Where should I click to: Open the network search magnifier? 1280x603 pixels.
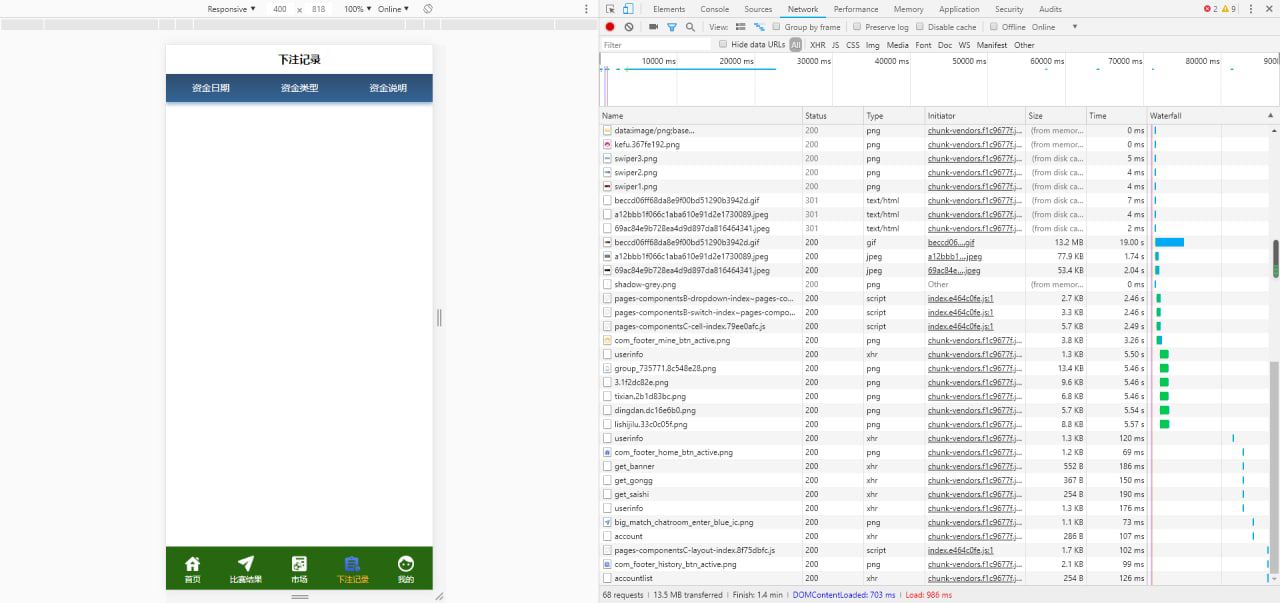coord(690,27)
